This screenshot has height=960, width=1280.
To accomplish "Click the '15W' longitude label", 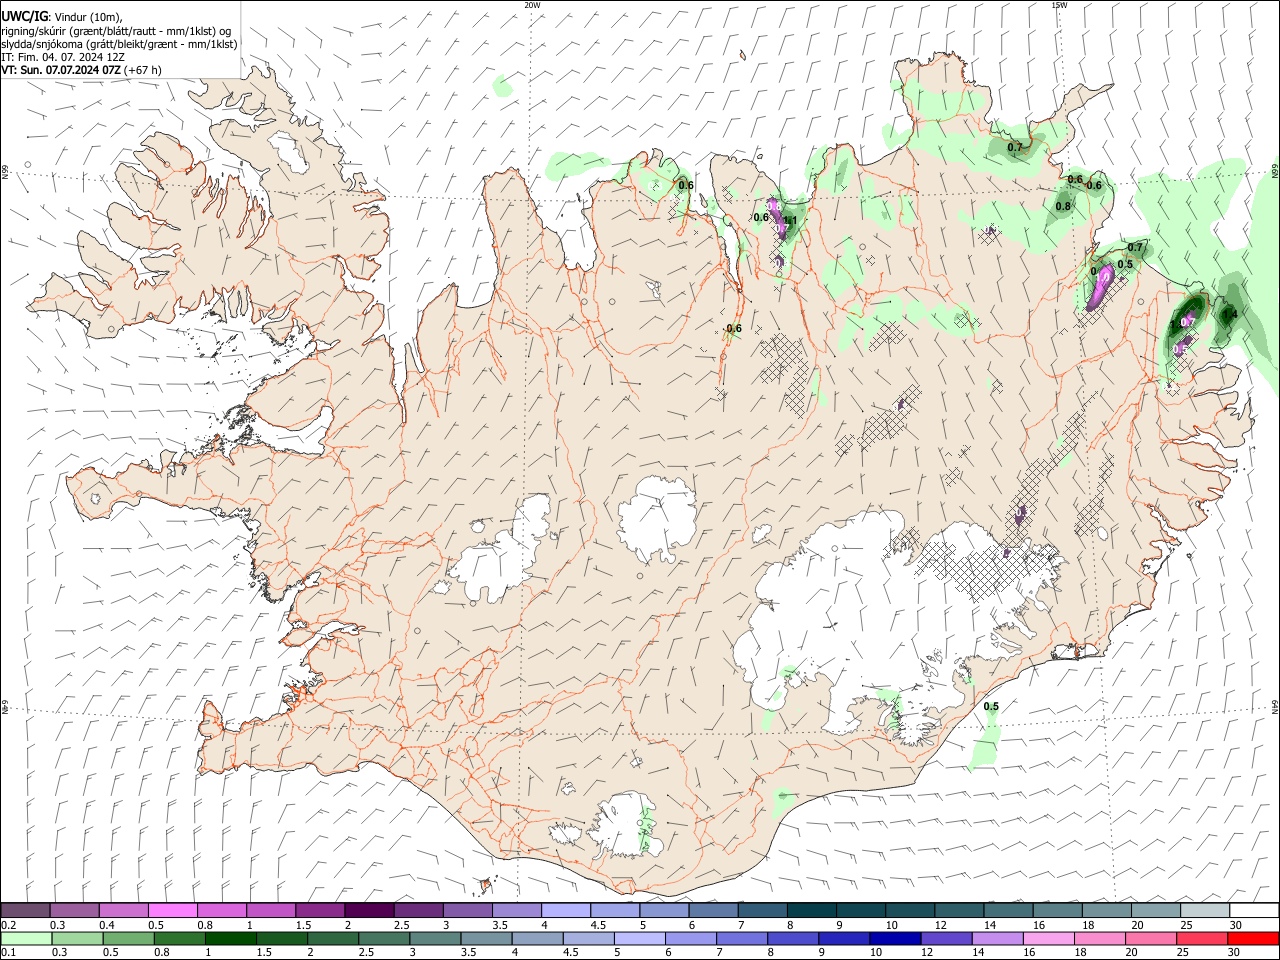I will (1059, 5).
